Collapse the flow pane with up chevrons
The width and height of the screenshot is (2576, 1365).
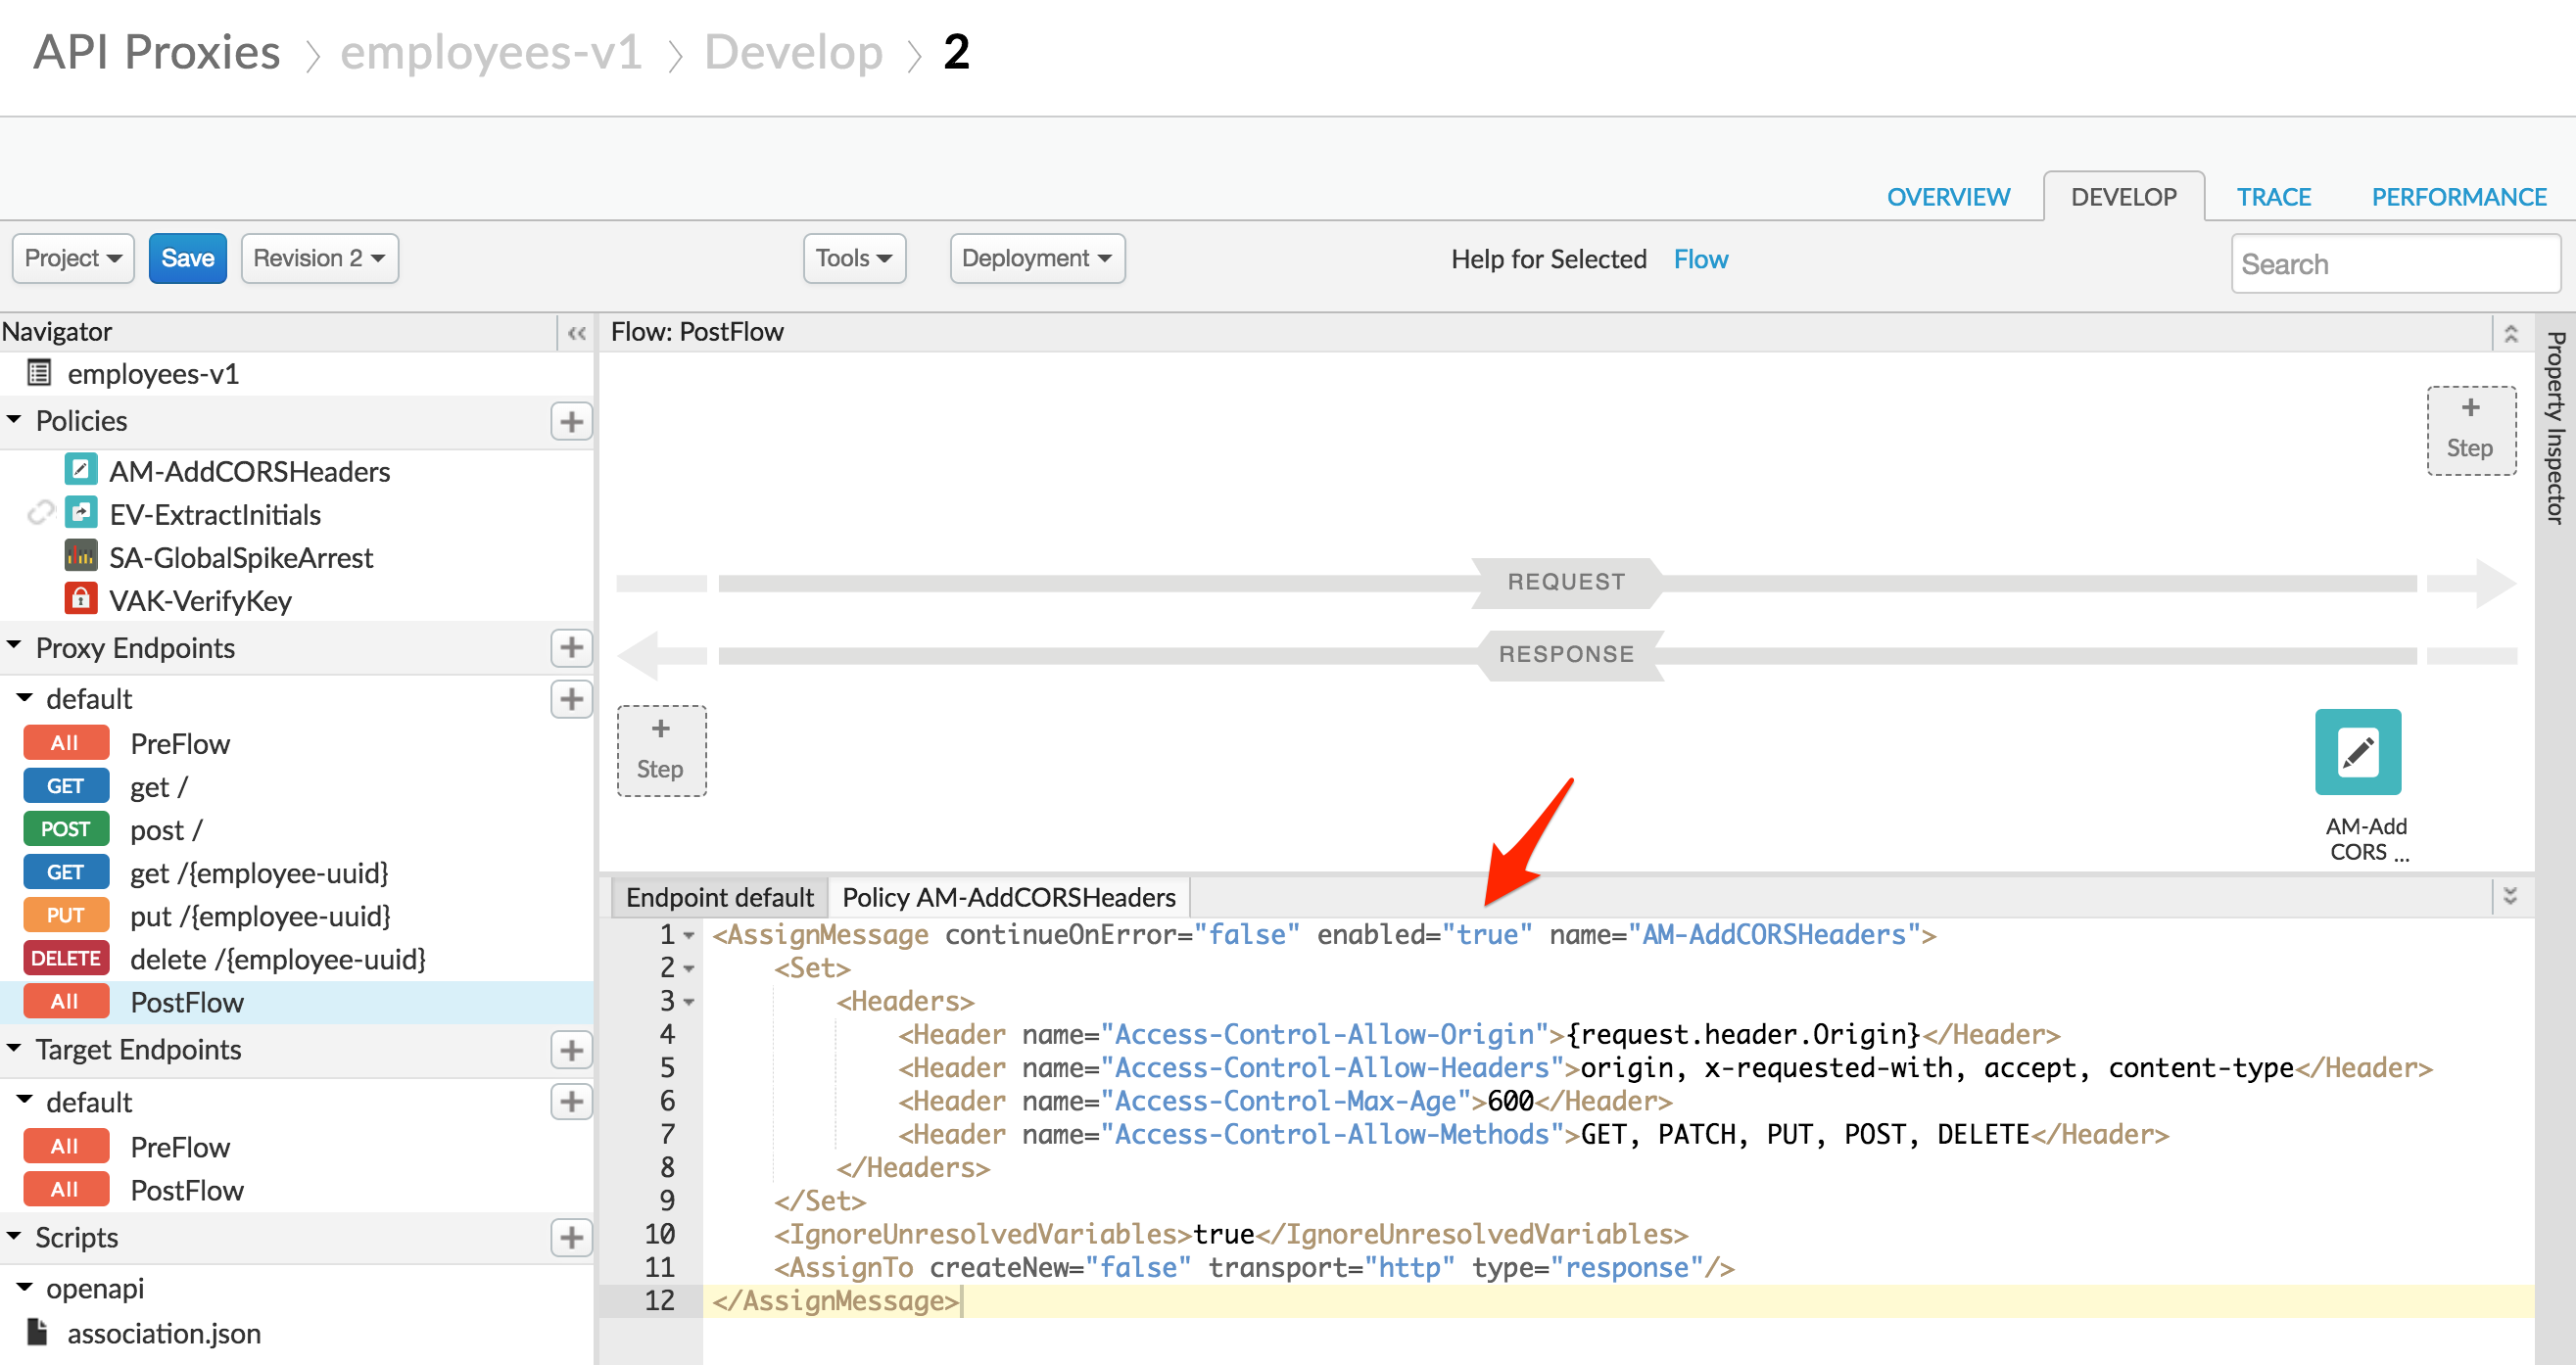coord(2511,333)
